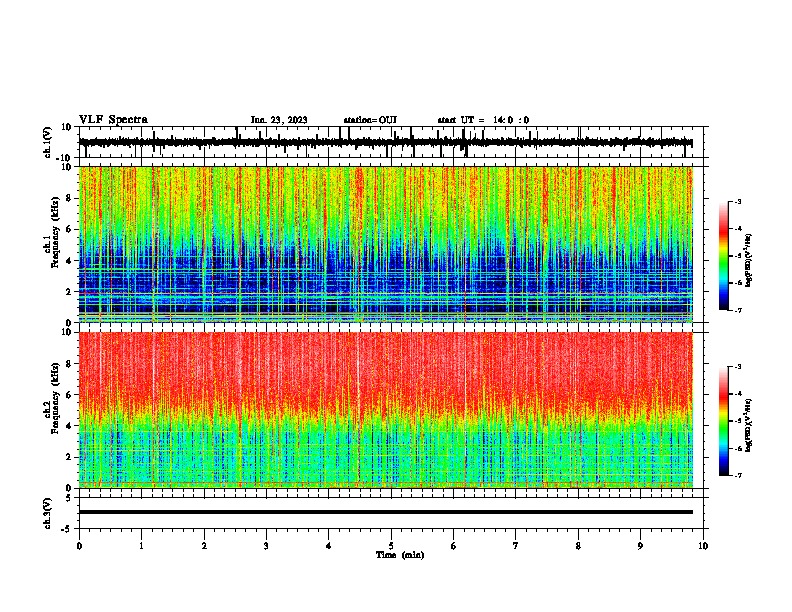Screen dimensions: 792x612
Task: Click time axis tick label "6"
Action: tap(454, 546)
